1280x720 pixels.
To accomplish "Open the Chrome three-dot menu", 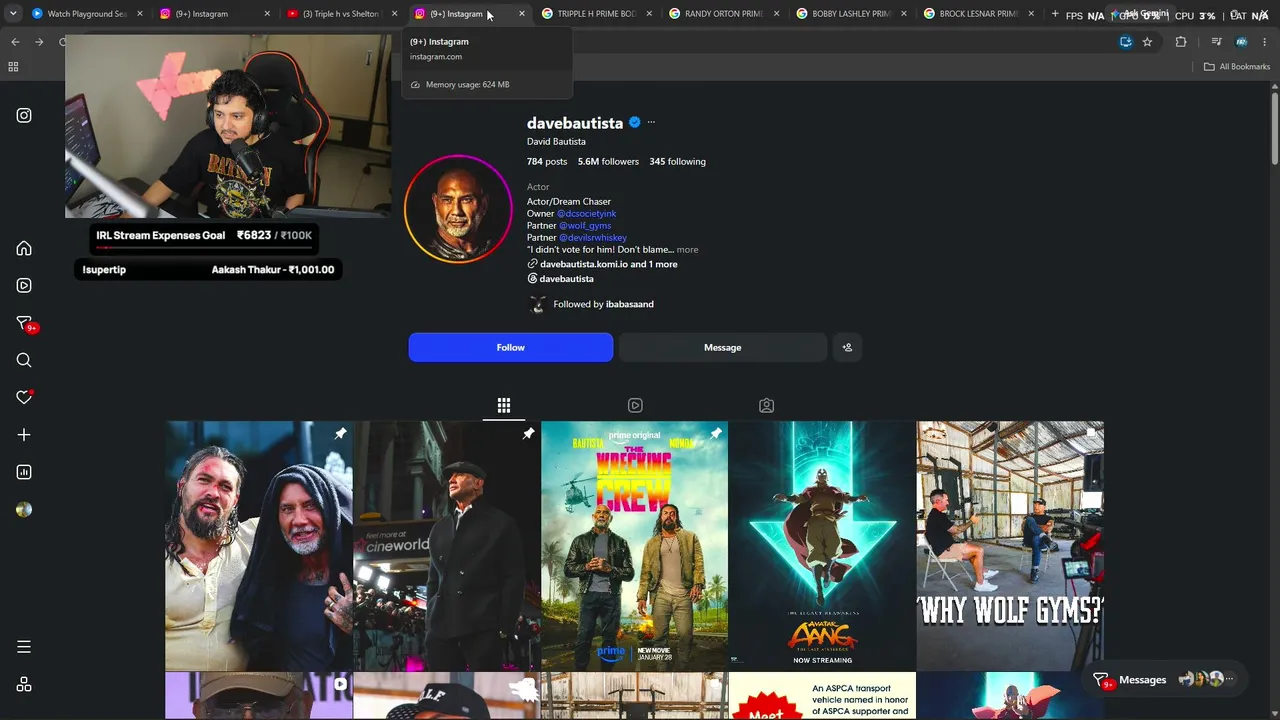I will (1265, 42).
